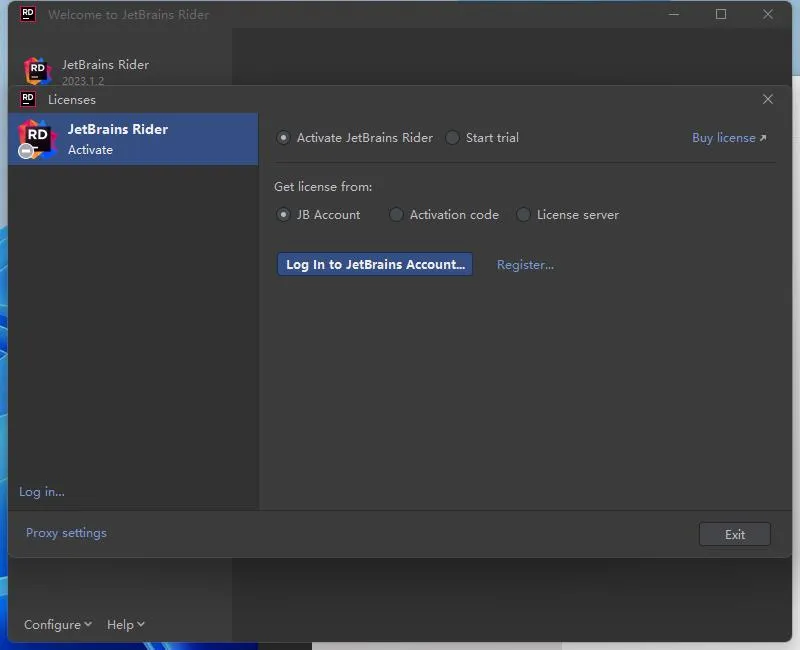The width and height of the screenshot is (800, 650).
Task: Open the Register link
Action: point(525,265)
